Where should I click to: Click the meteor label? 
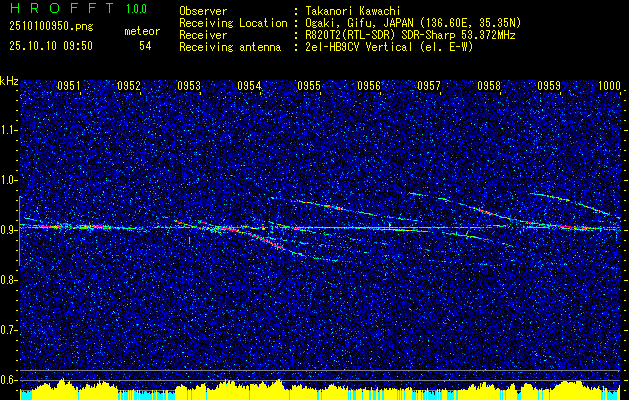click(142, 31)
